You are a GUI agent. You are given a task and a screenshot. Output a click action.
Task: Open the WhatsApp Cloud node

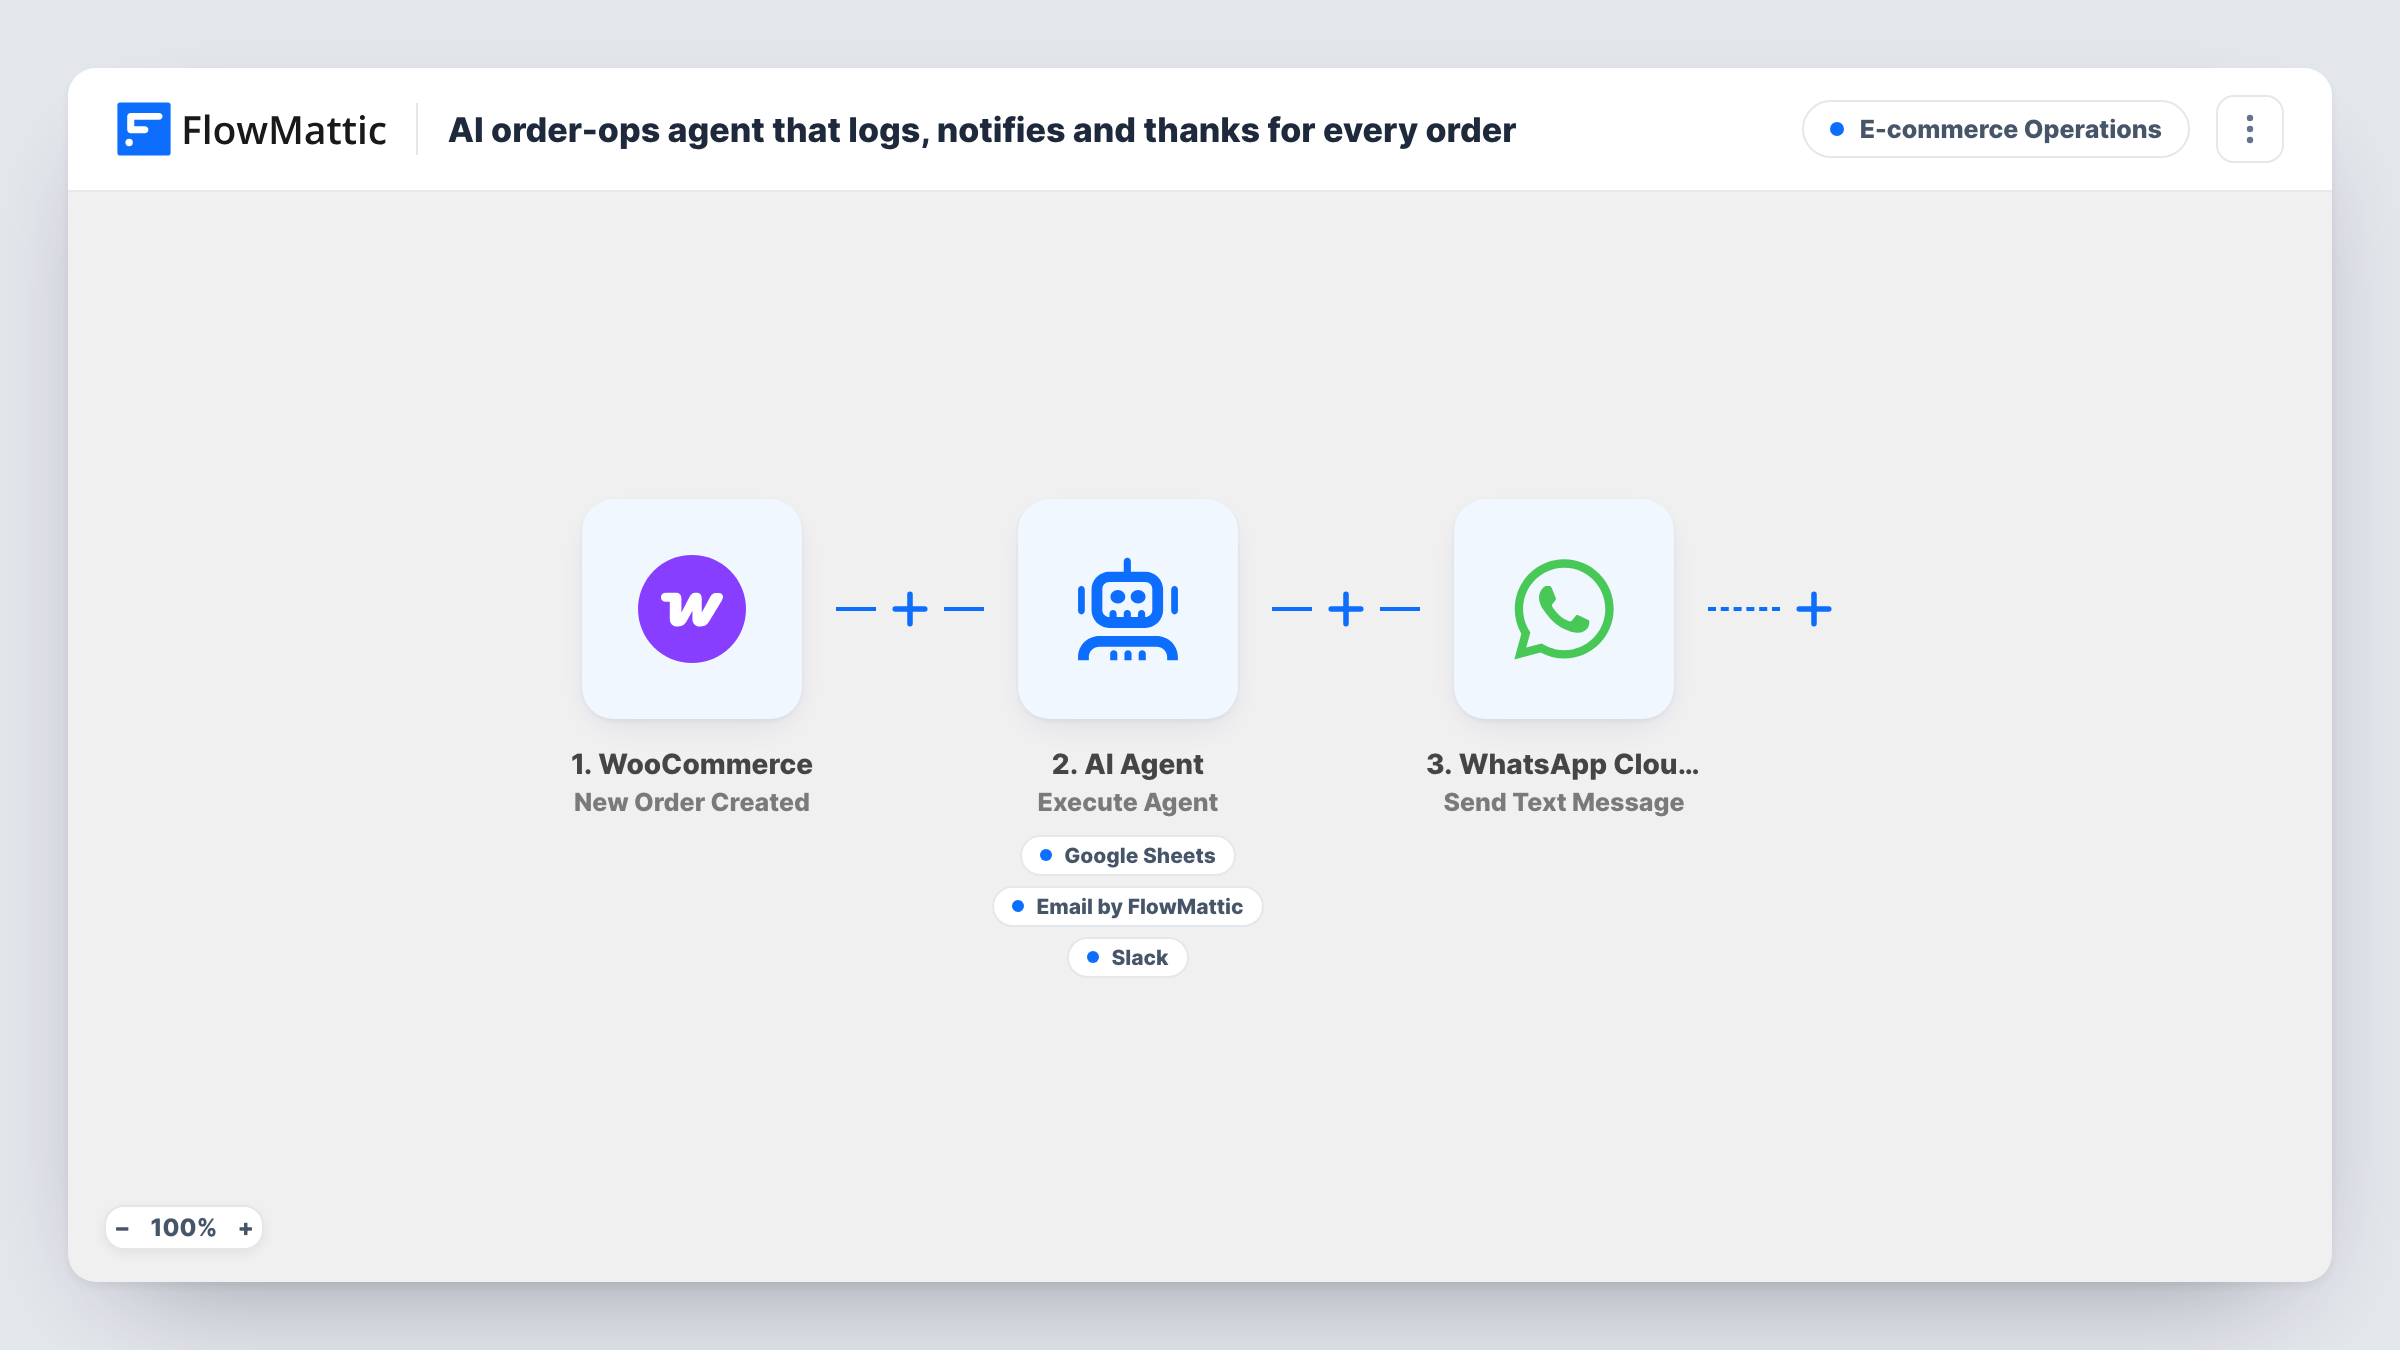pyautogui.click(x=1563, y=608)
